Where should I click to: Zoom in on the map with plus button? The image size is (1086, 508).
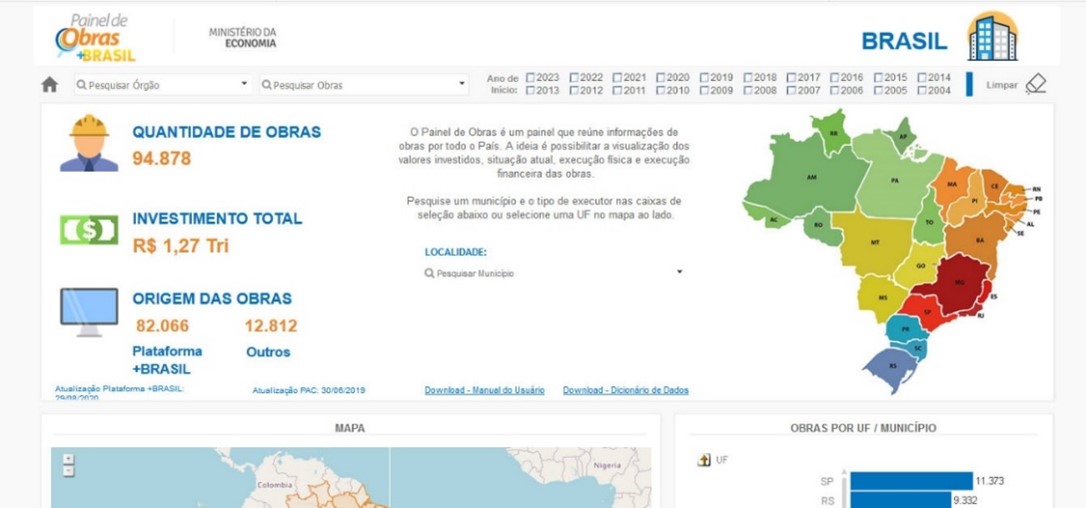pyautogui.click(x=68, y=460)
